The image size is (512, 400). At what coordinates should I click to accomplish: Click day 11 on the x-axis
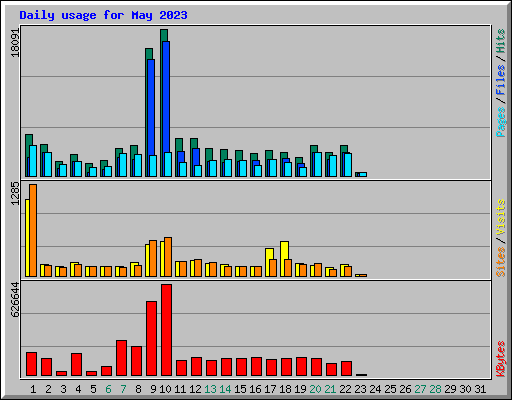(x=180, y=389)
